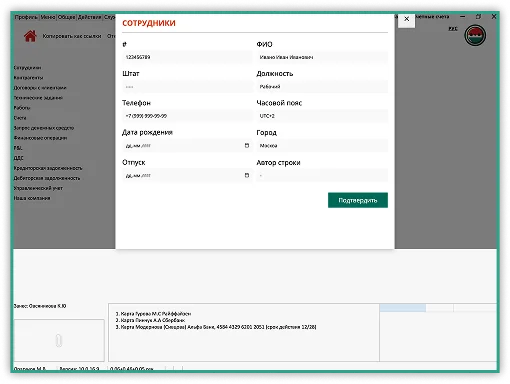Select Сотрудники in the left sidebar

coord(27,68)
